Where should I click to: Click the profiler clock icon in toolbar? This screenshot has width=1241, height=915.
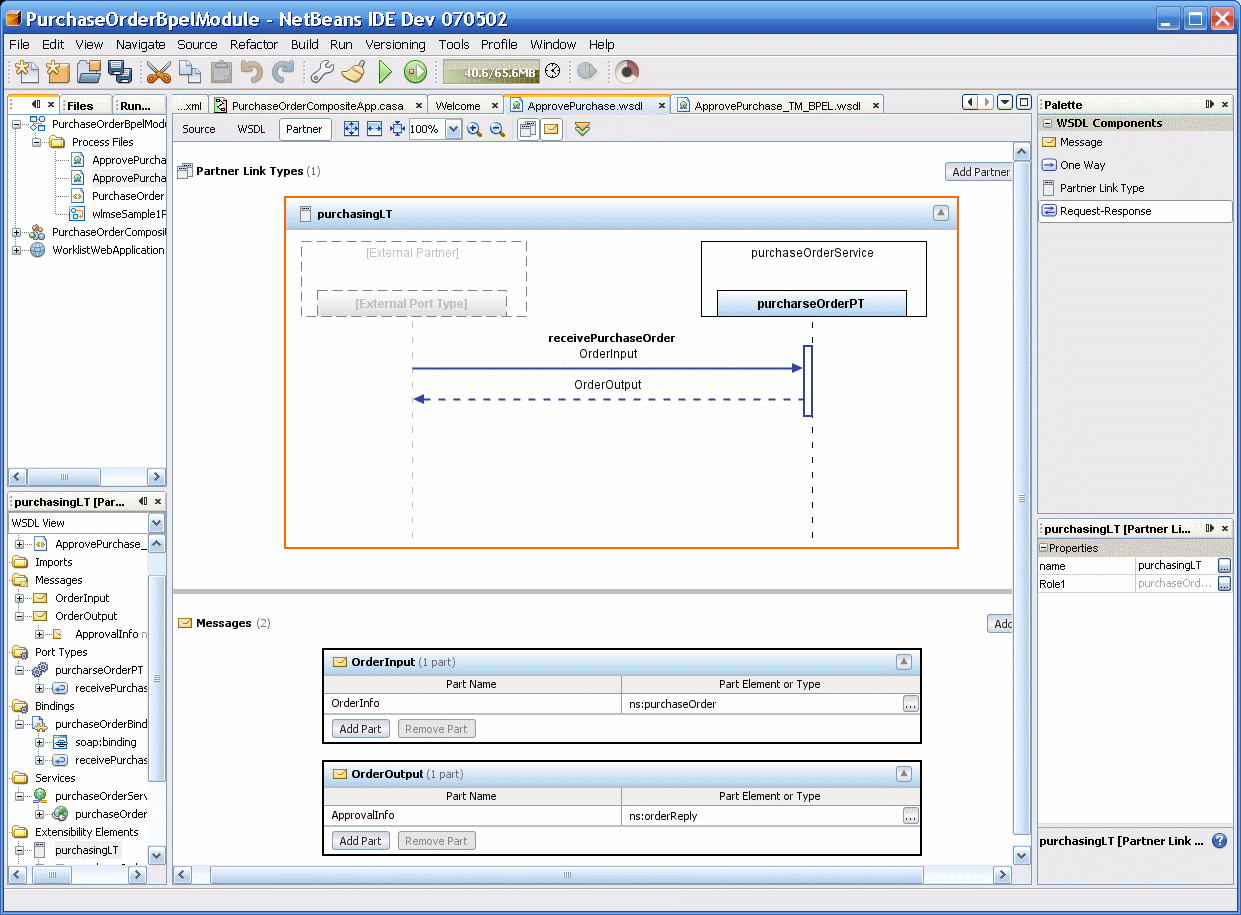point(552,71)
